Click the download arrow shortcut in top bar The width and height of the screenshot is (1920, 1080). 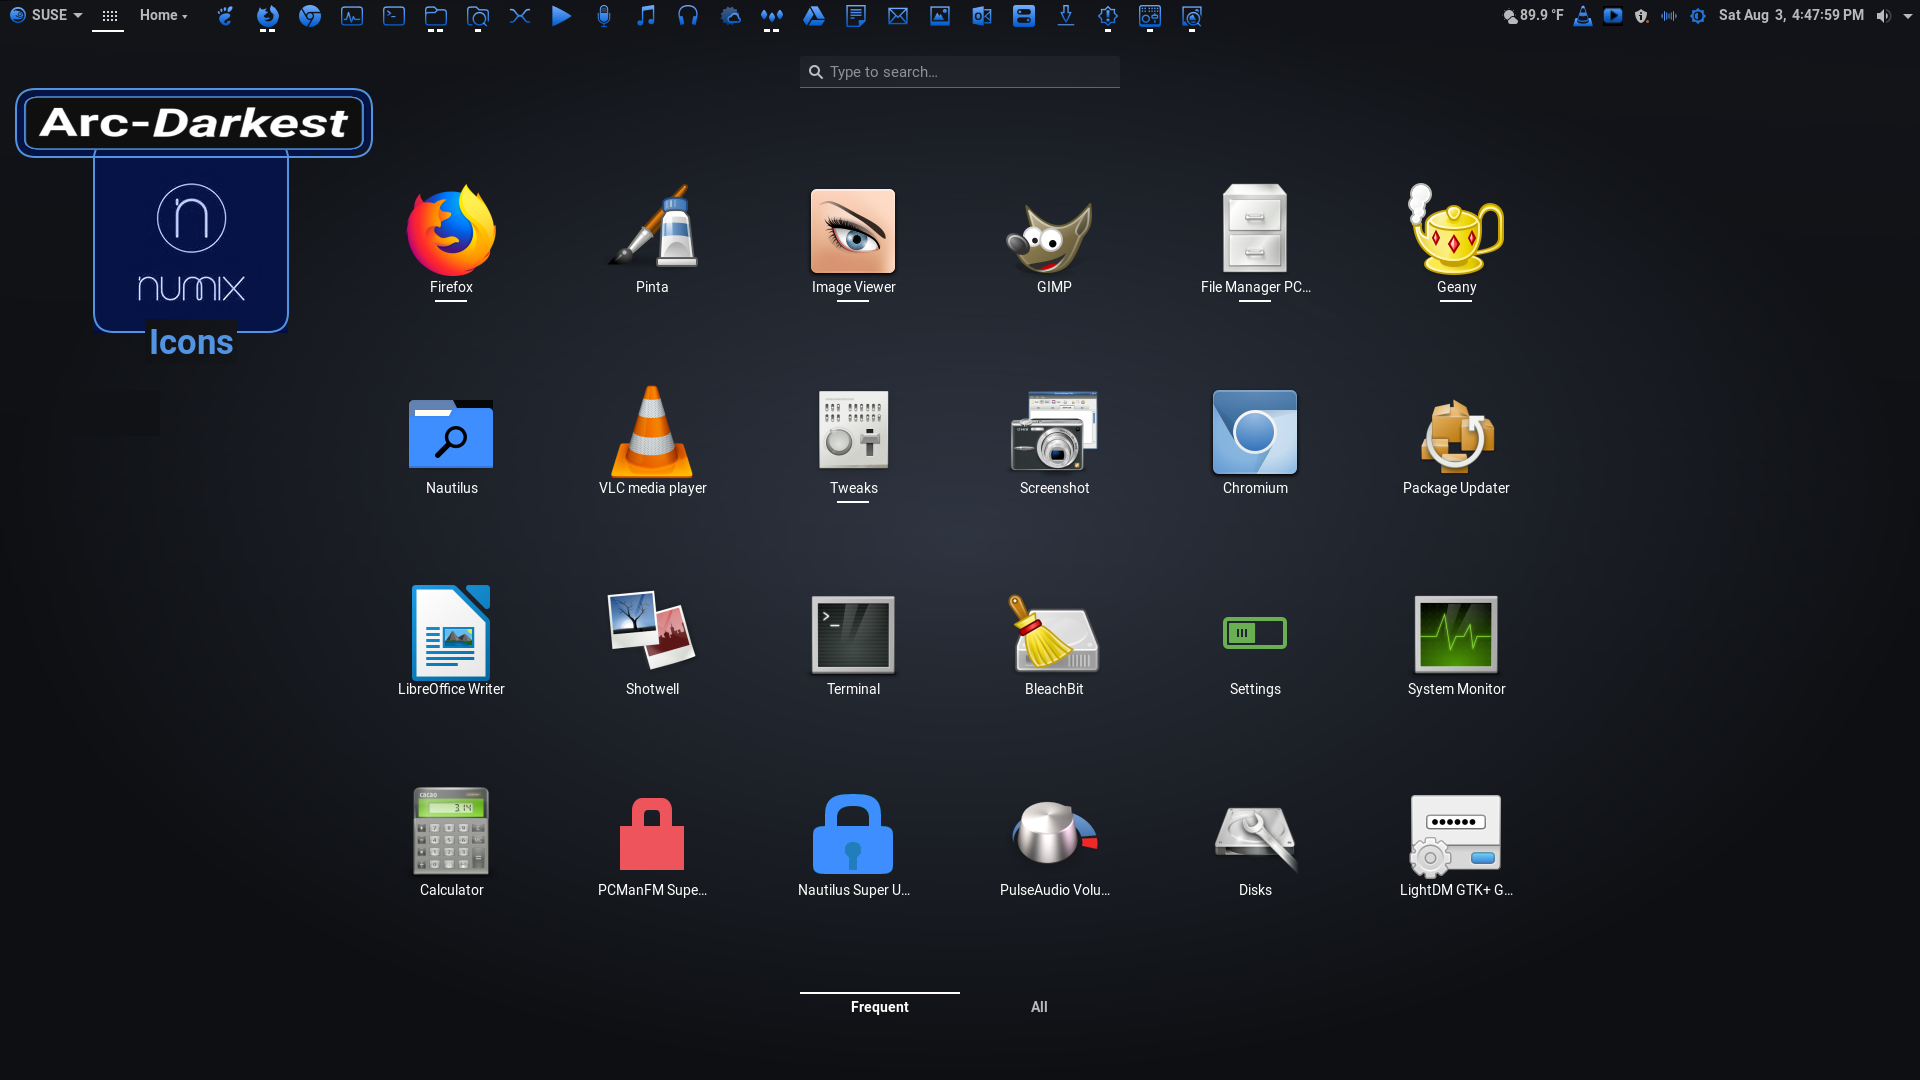pyautogui.click(x=1066, y=16)
